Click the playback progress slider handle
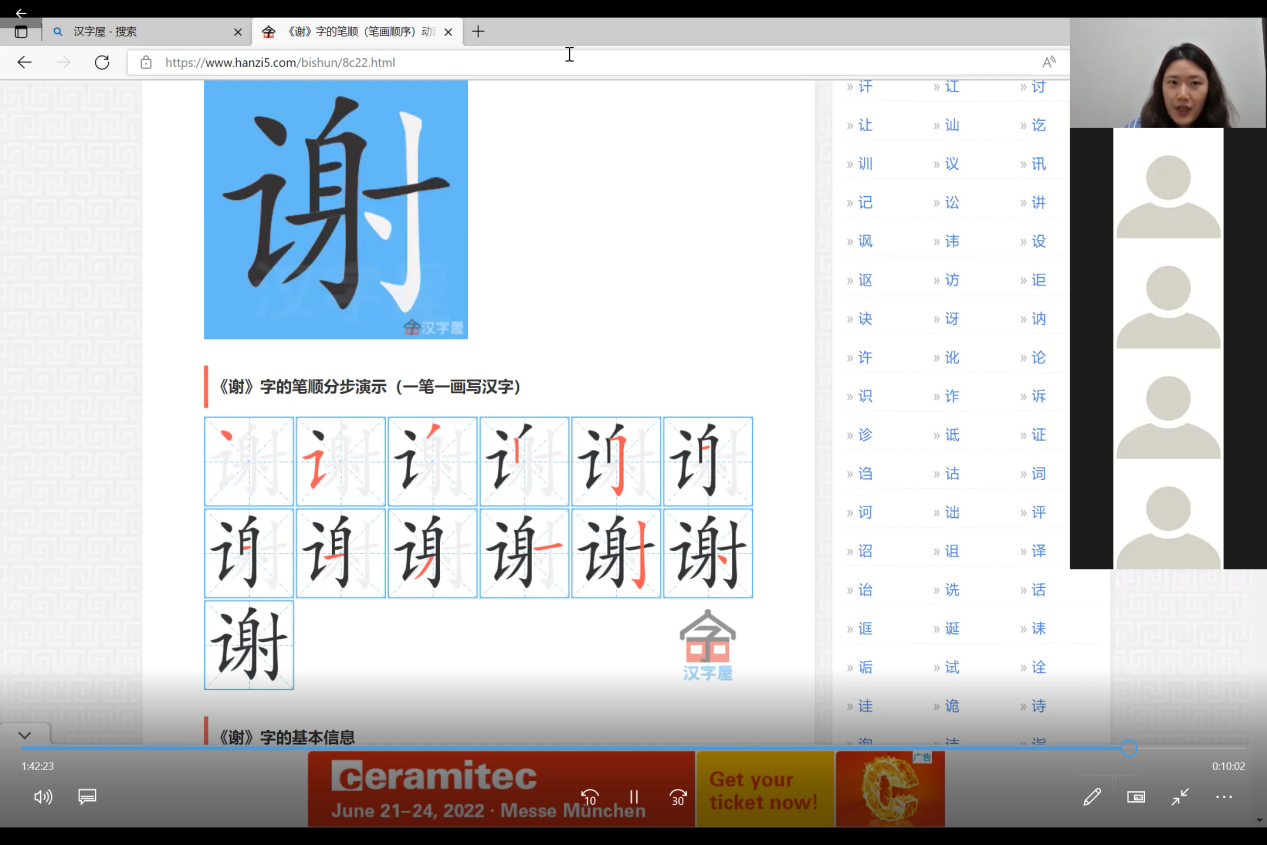Image resolution: width=1267 pixels, height=845 pixels. 1129,748
